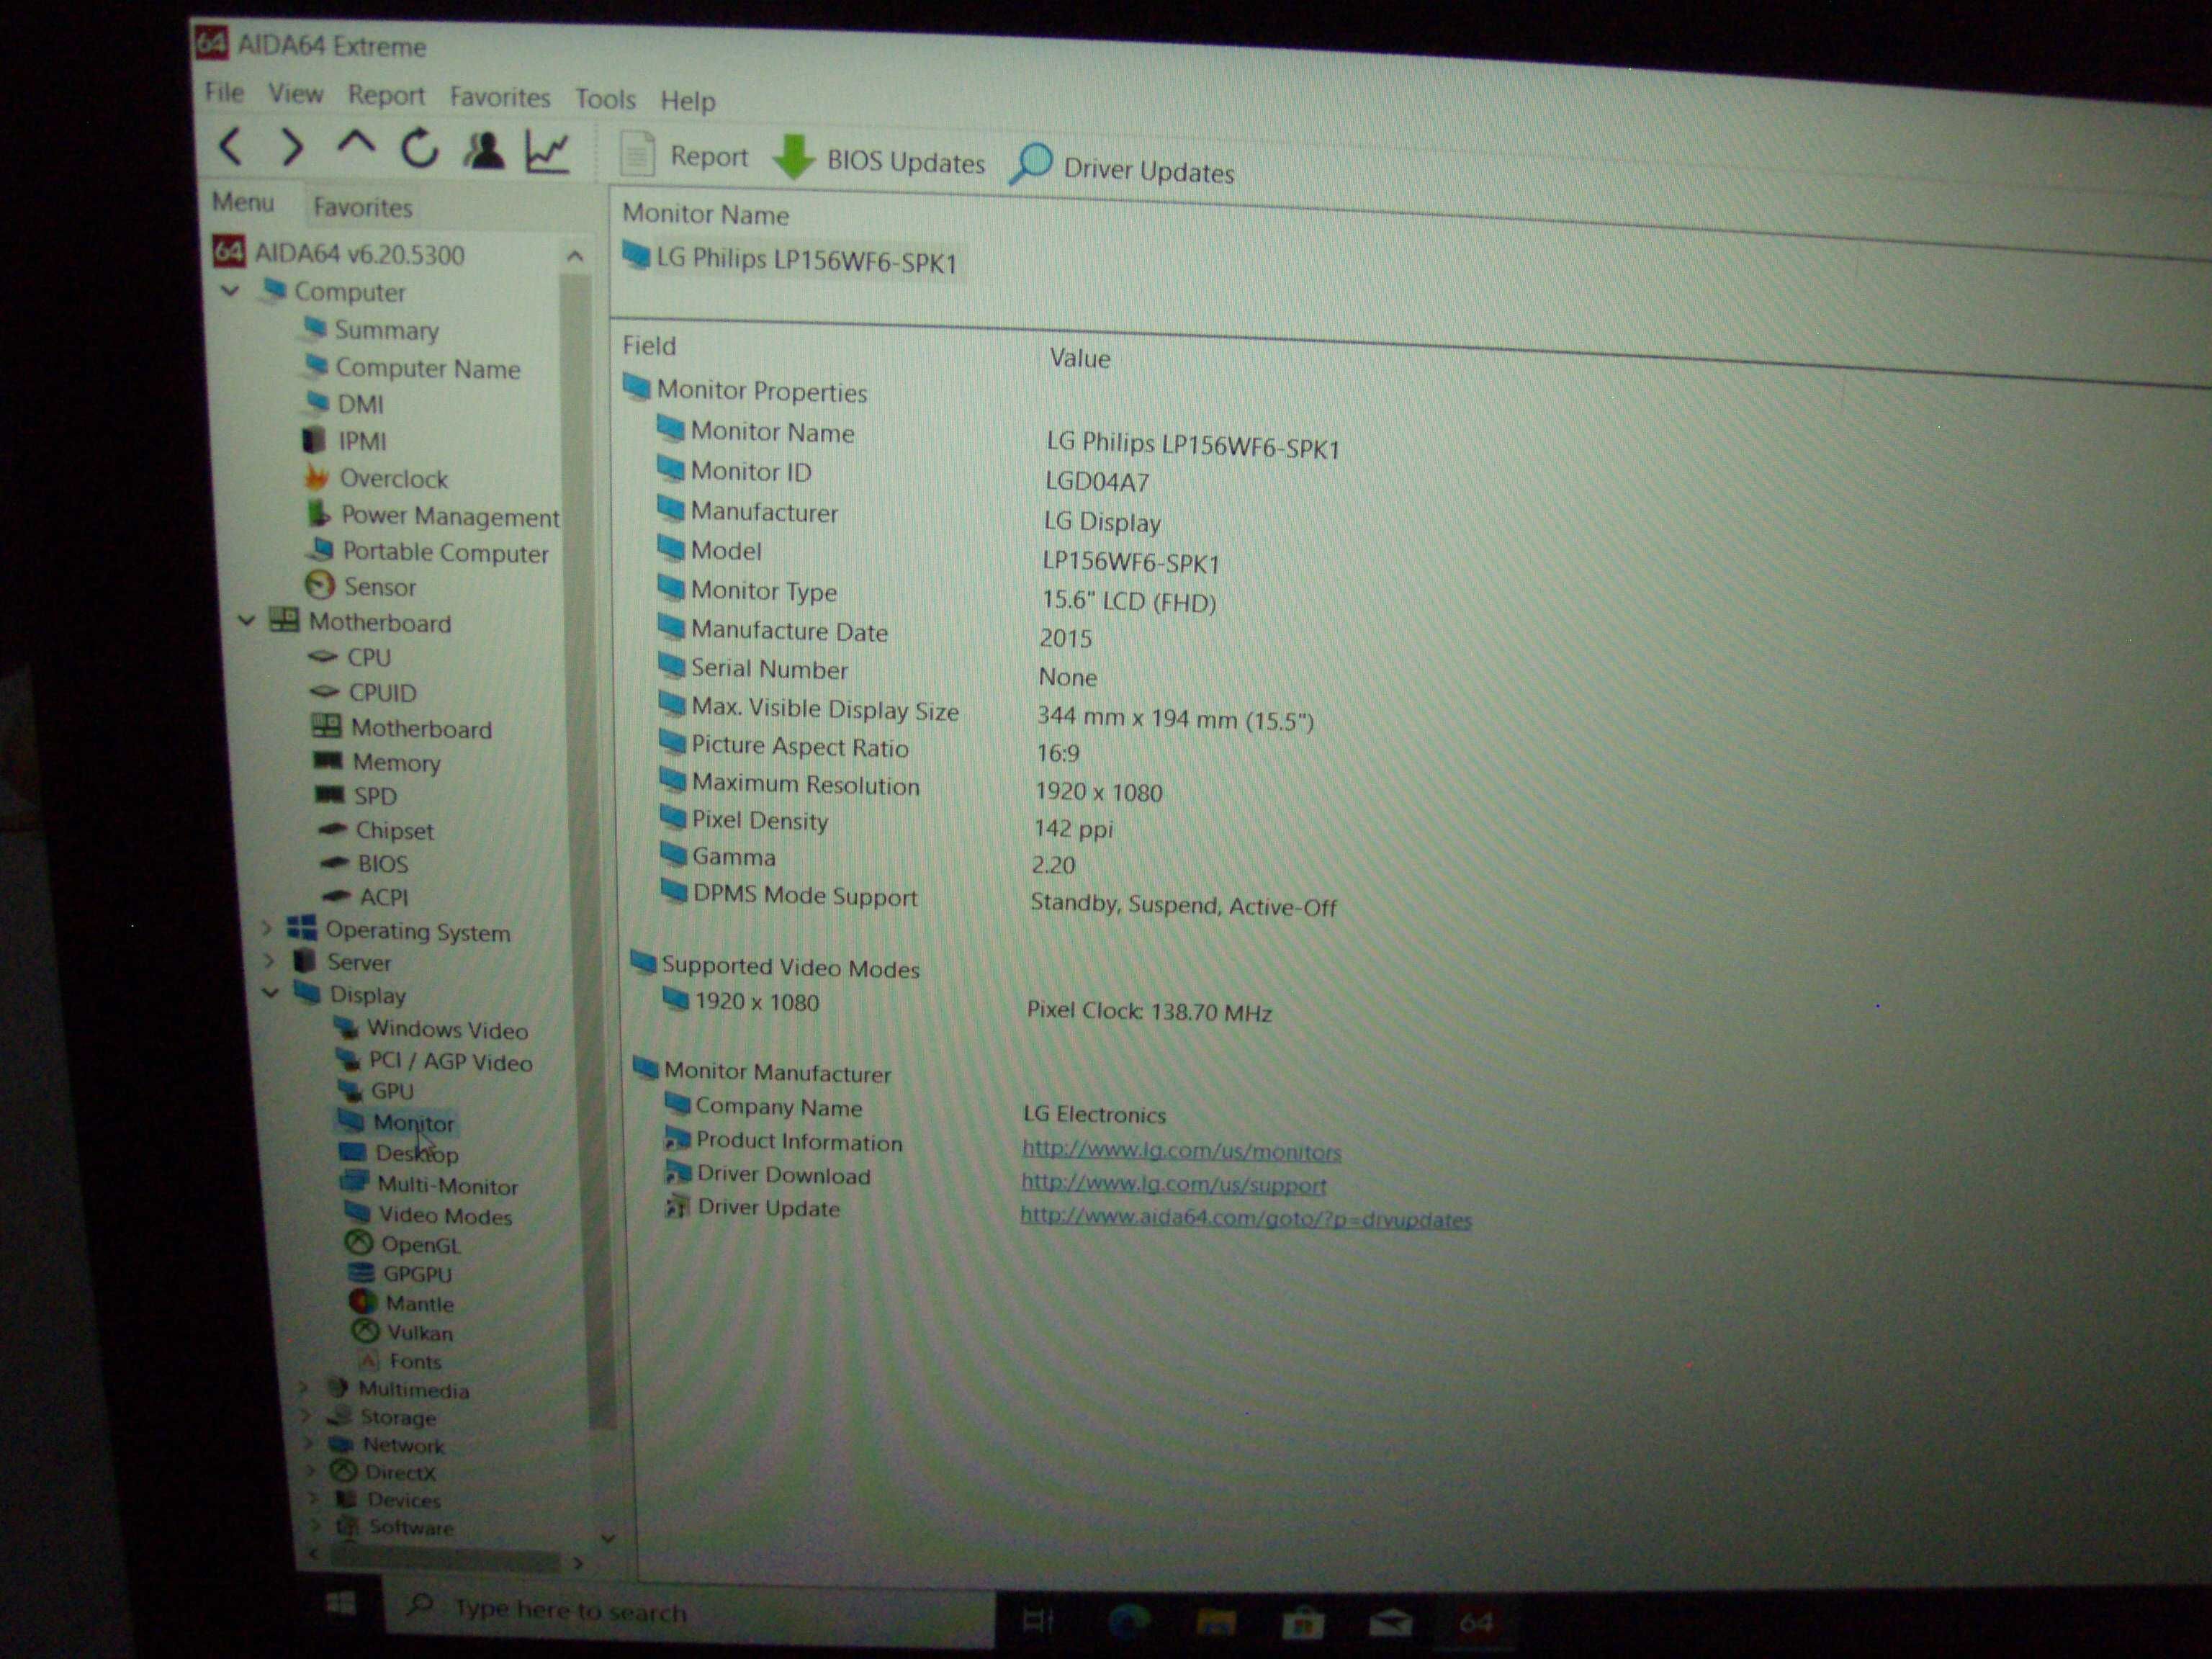Select LG Philips LP156WF6-SPK1 monitor entry
Screen dimensions: 2212x1659
[790, 260]
